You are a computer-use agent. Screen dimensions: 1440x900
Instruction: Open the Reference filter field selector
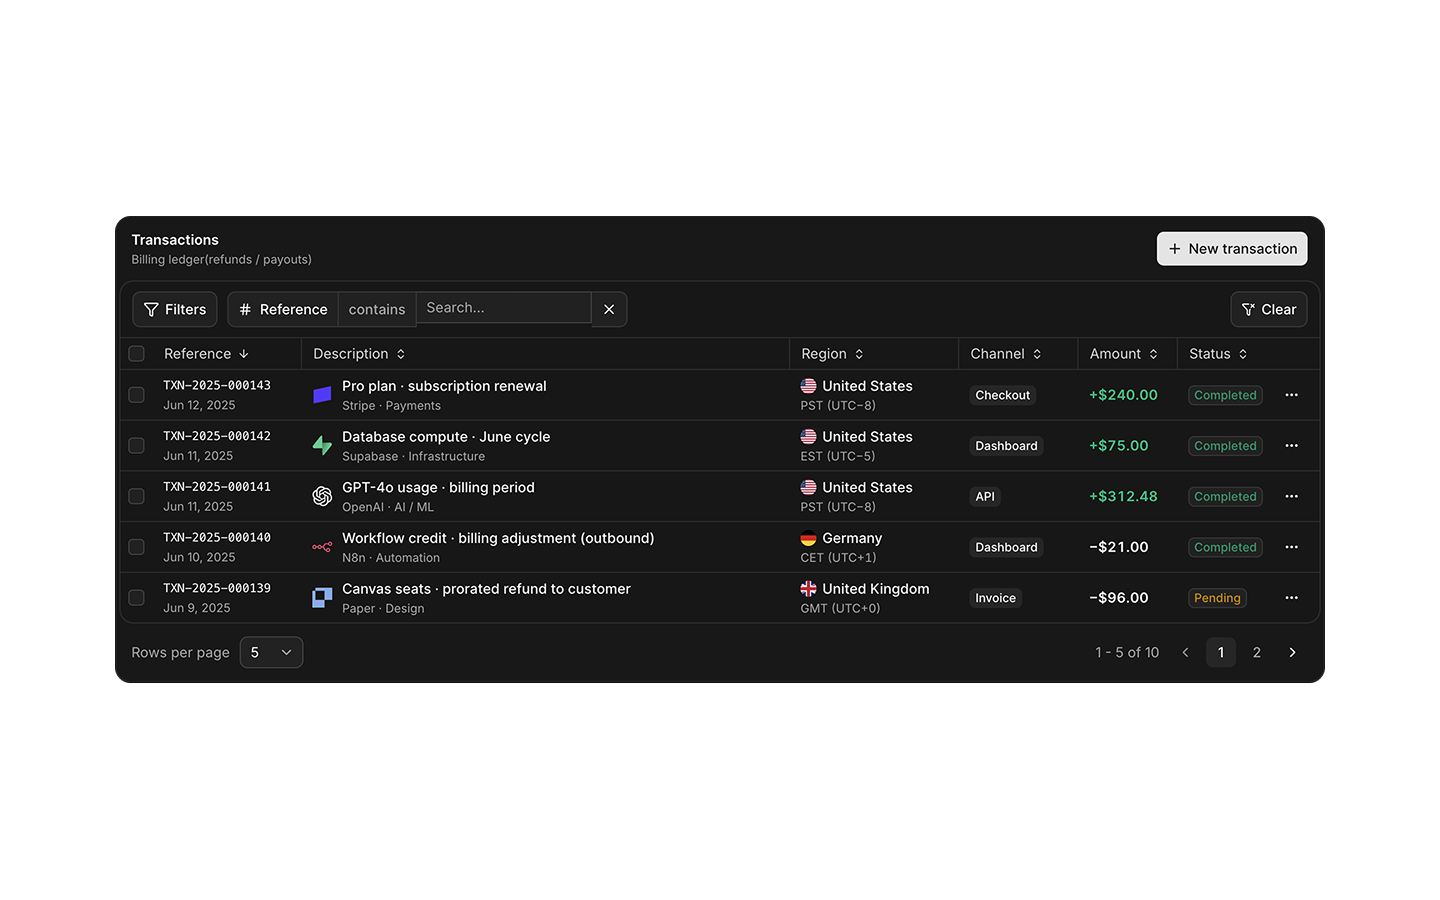[x=283, y=309]
